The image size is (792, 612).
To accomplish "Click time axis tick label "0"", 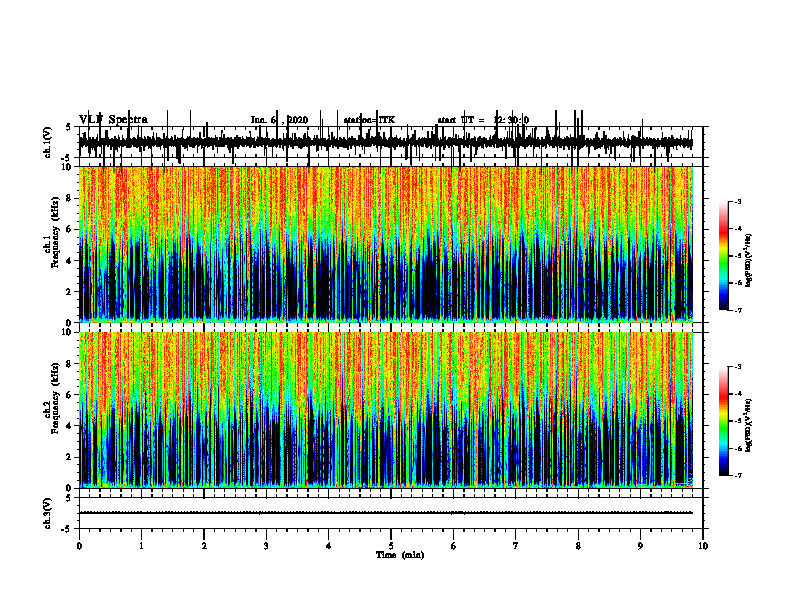I will [x=79, y=546].
